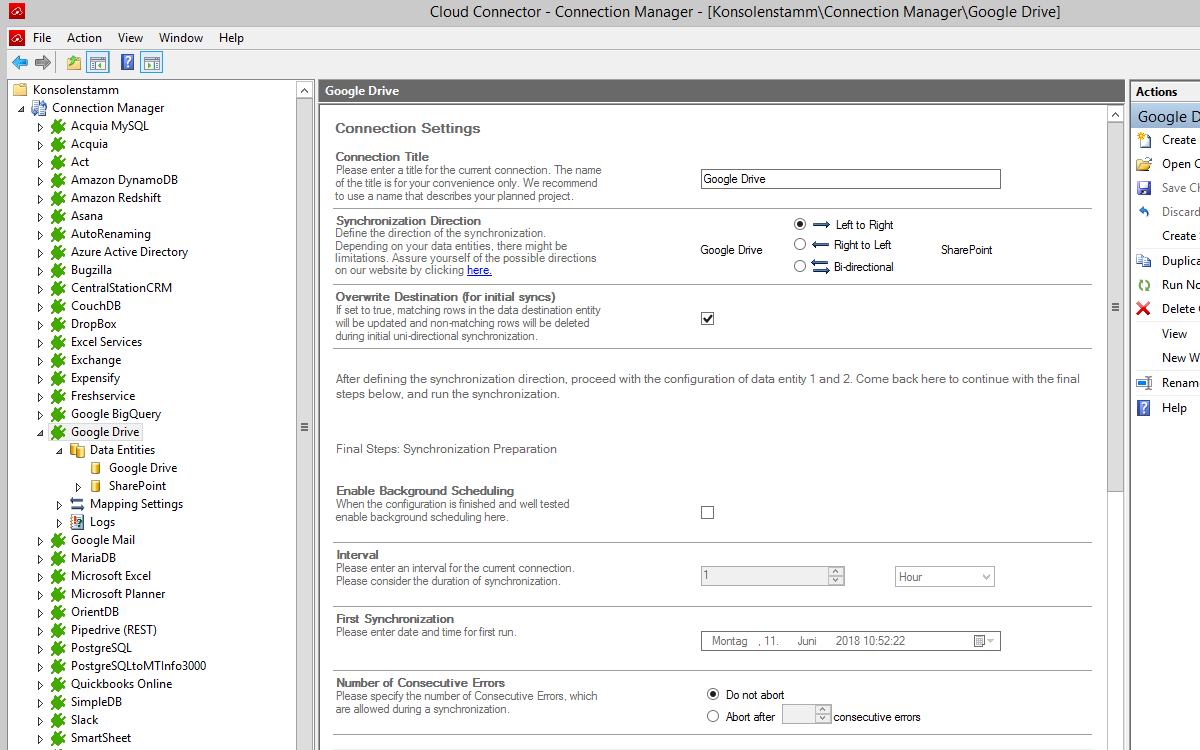Toggle the Show/Hide Action Pane icon
The height and width of the screenshot is (750, 1200).
[151, 63]
